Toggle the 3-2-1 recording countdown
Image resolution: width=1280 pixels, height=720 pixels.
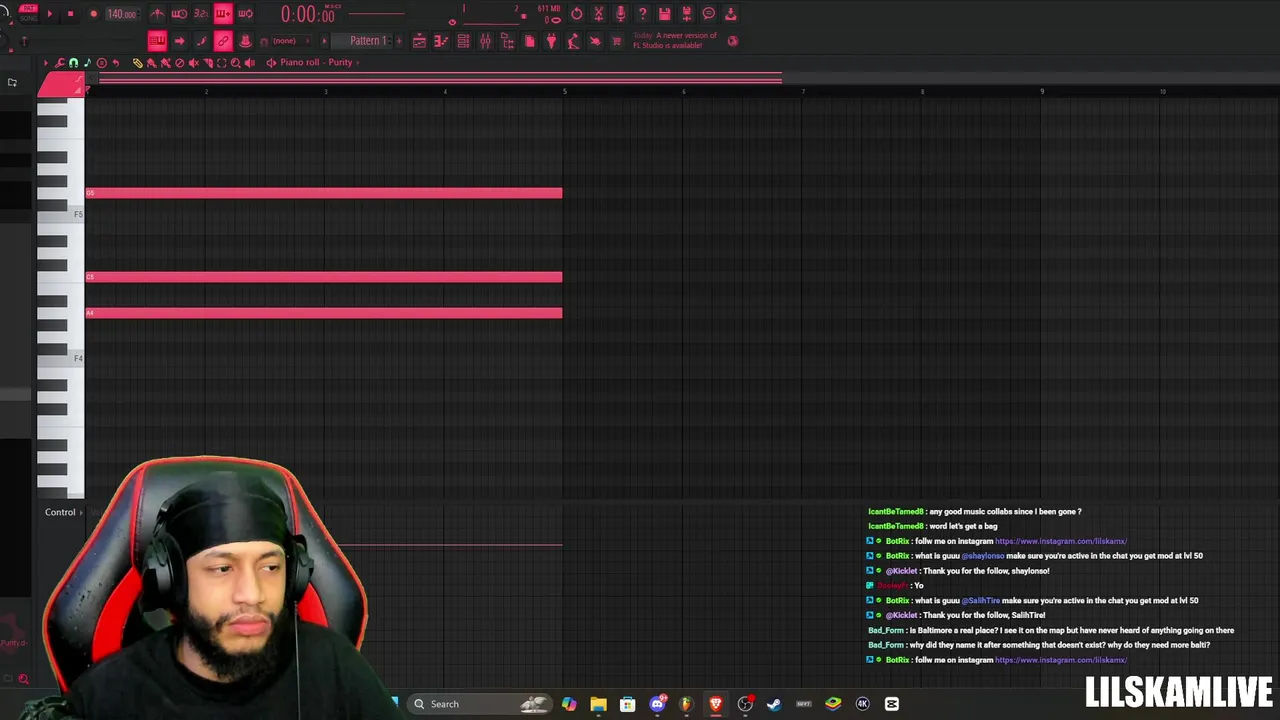(x=201, y=14)
